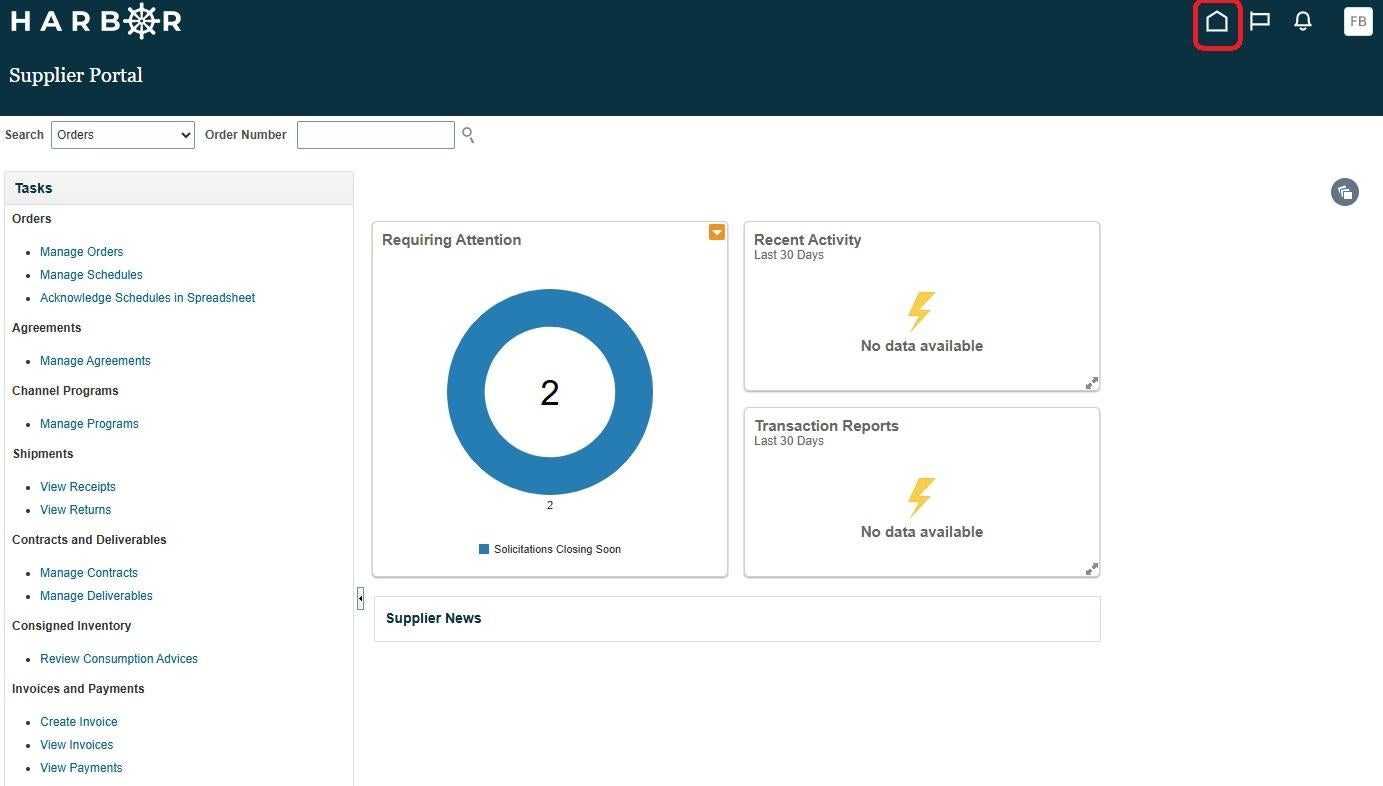
Task: Click the Invoices and Payments heading
Action: 78,689
